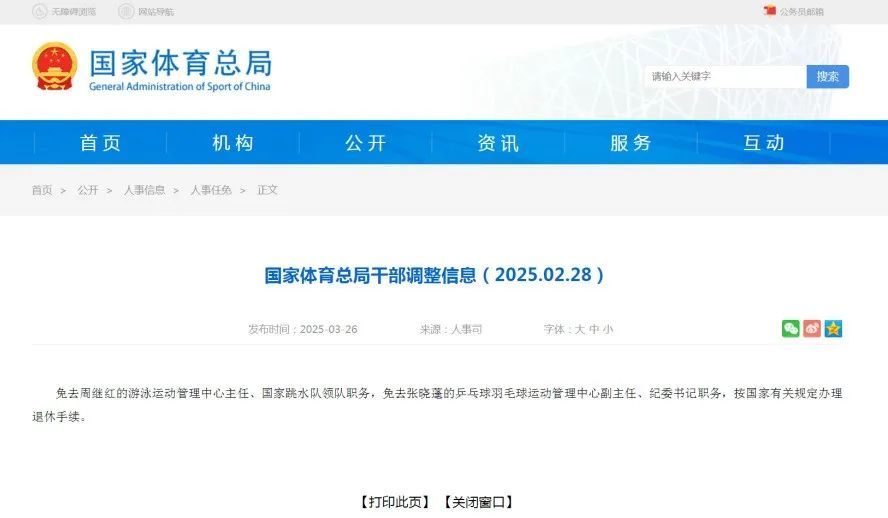The image size is (888, 518).
Task: Open 服务 navigation menu
Action: (x=631, y=143)
